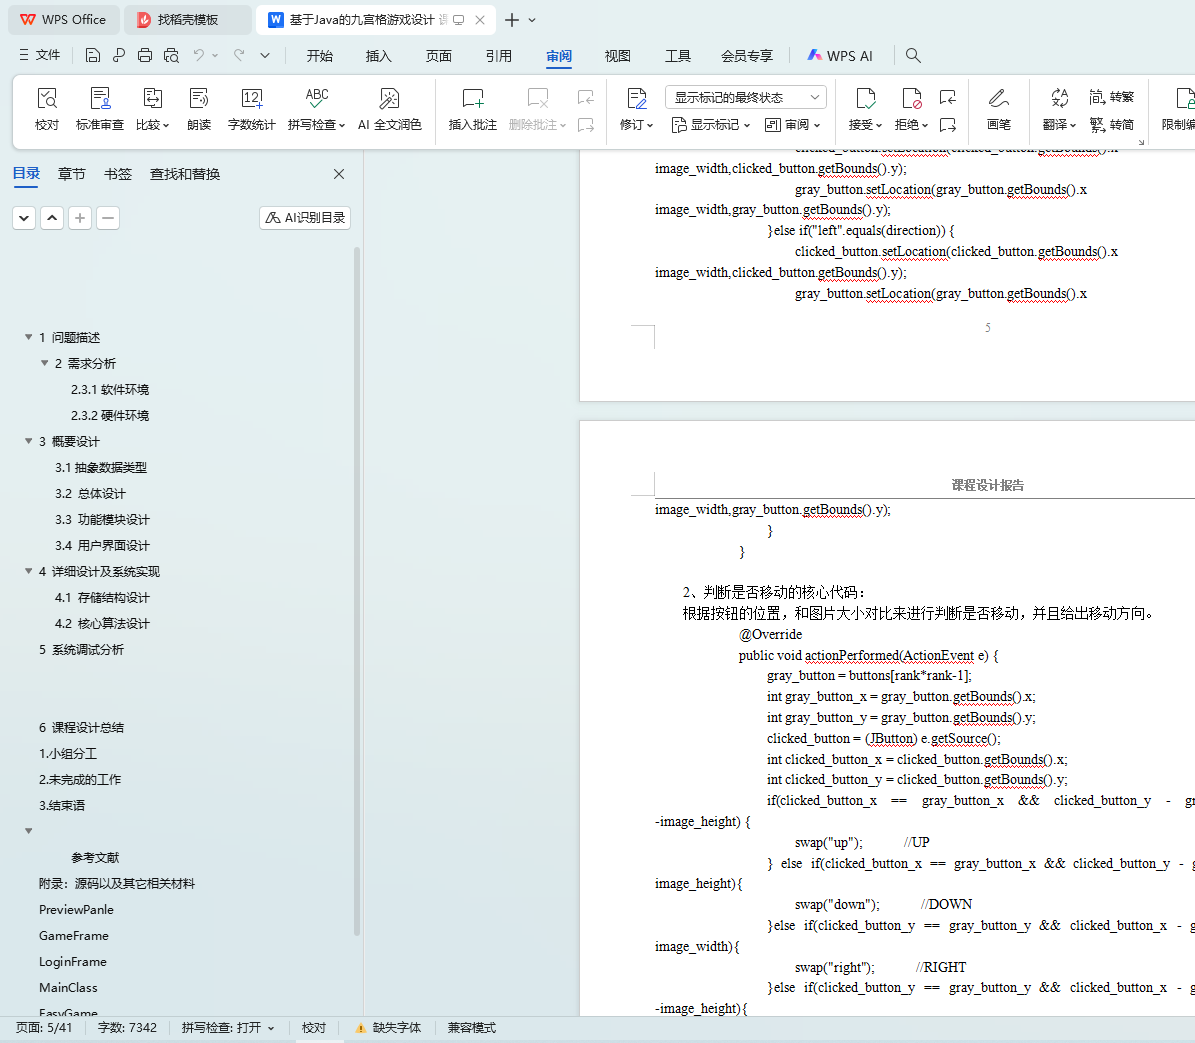
Task: Click 字数: 7342 in status bar
Action: click(127, 1028)
